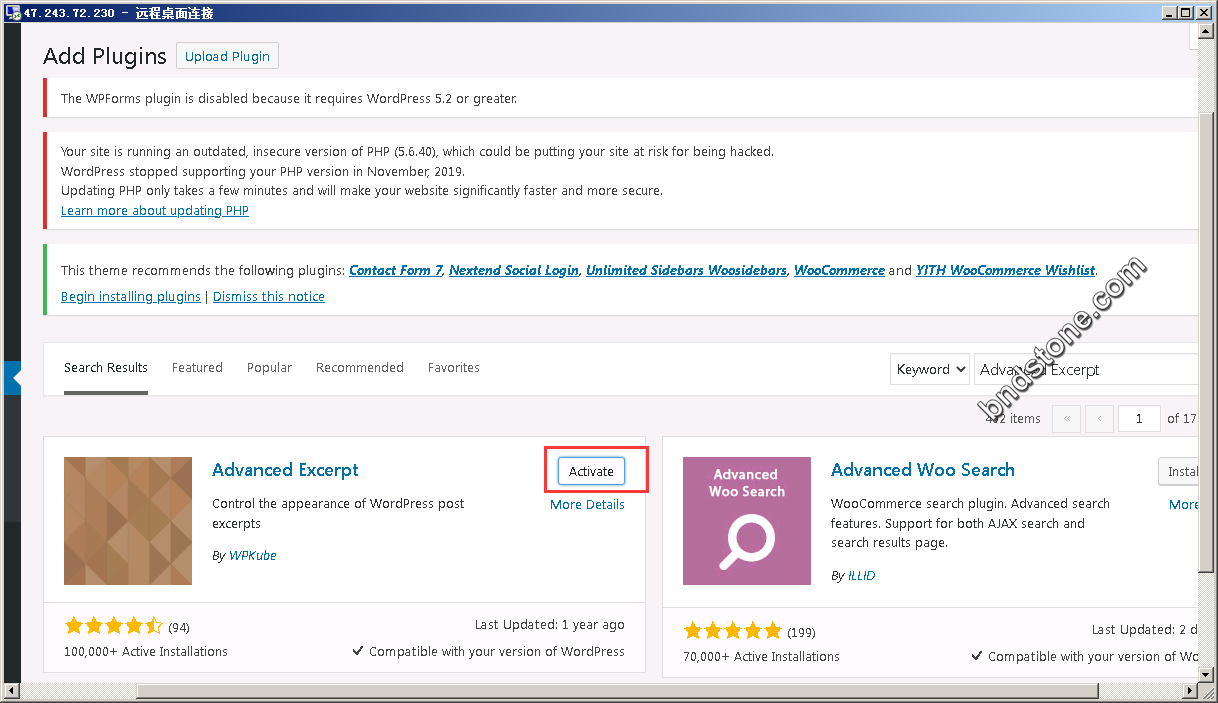The width and height of the screenshot is (1218, 703).
Task: View More Details for Advanced Excerpt
Action: [x=587, y=505]
